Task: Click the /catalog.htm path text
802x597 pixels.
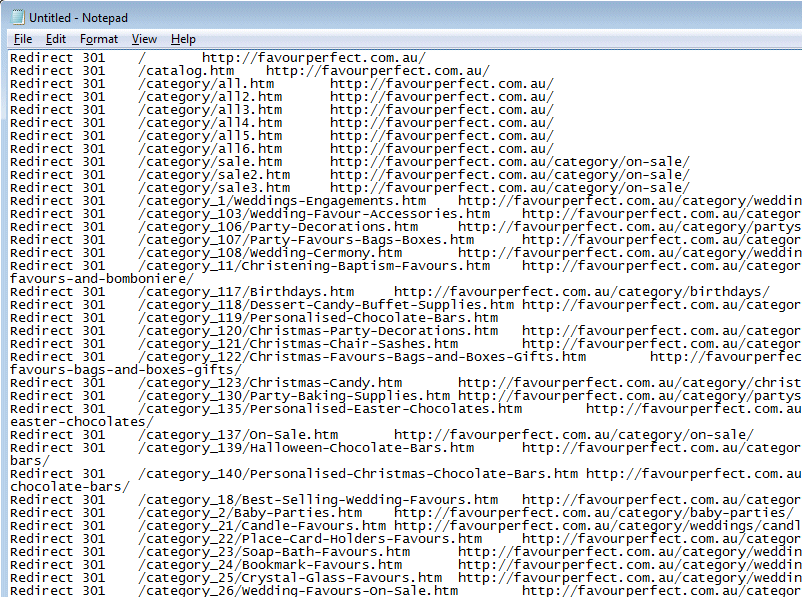Action: click(186, 71)
